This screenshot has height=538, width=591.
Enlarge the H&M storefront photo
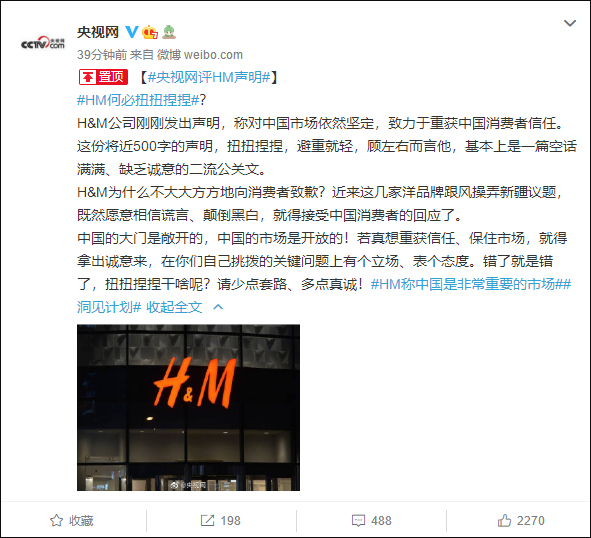188,407
